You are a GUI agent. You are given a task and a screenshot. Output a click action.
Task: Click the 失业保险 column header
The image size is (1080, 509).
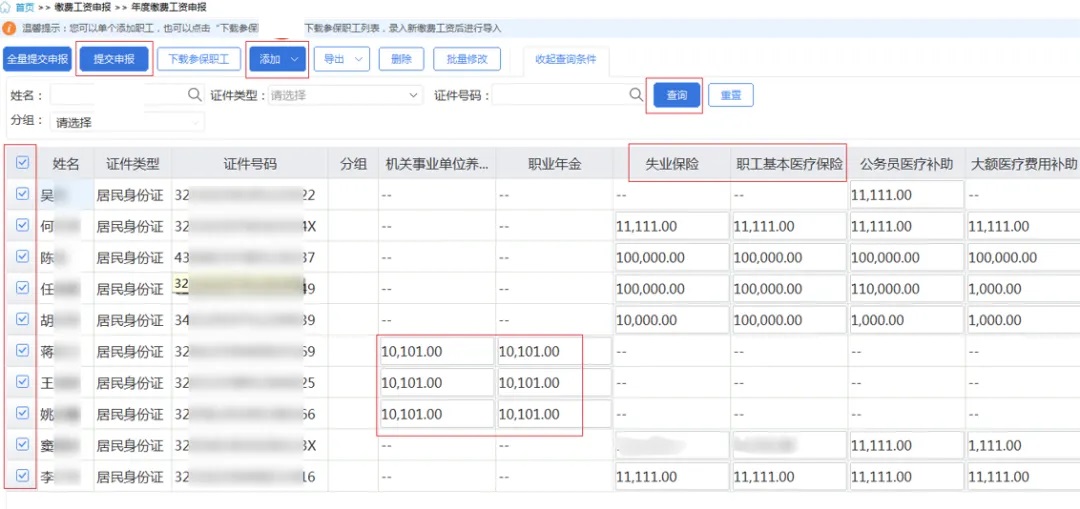671,164
